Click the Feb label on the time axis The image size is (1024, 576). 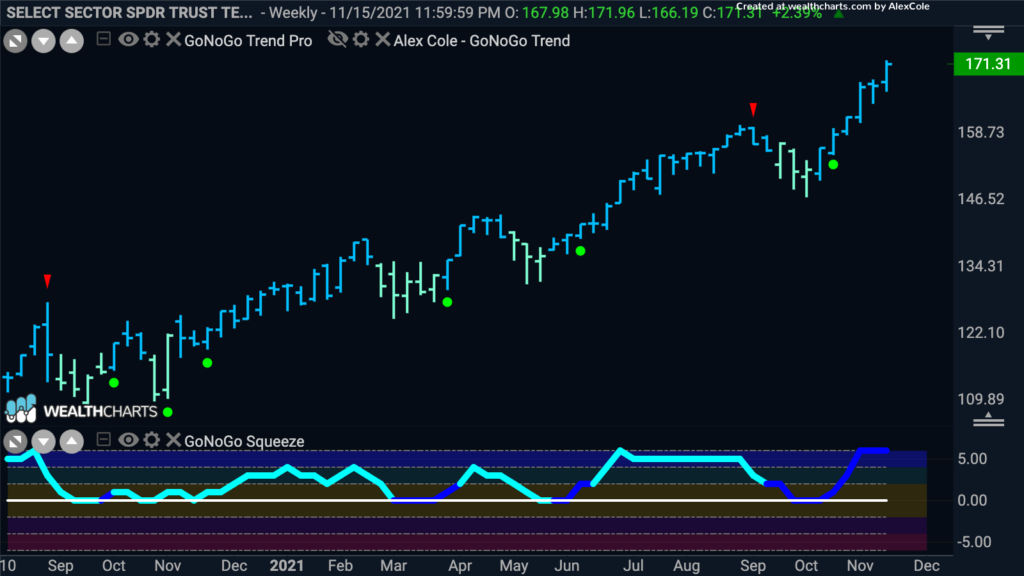[x=340, y=566]
